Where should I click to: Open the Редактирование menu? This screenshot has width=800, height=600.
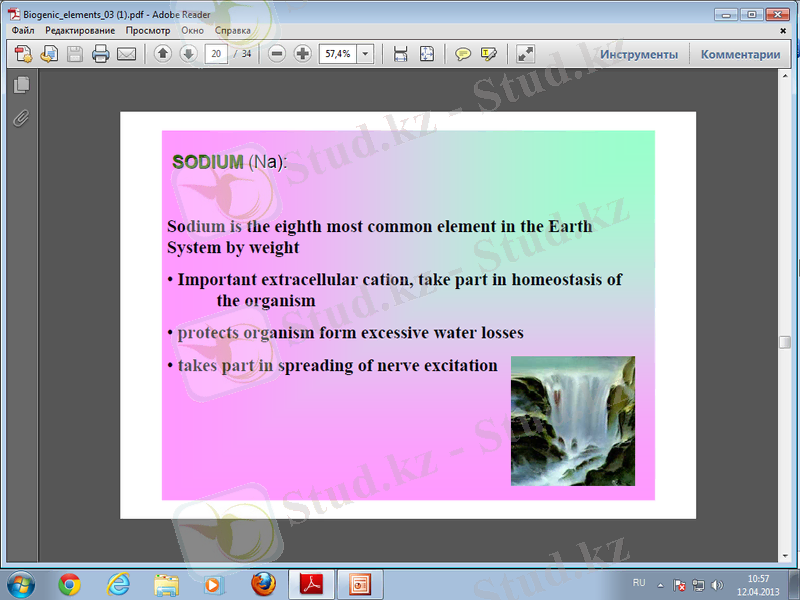tap(80, 31)
